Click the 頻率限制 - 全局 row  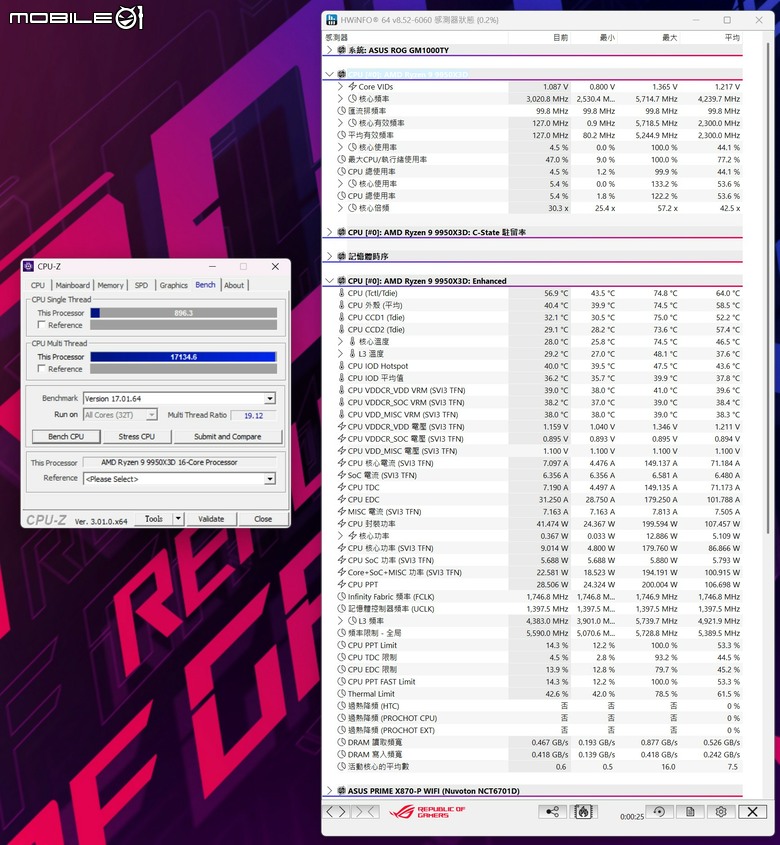[534, 633]
